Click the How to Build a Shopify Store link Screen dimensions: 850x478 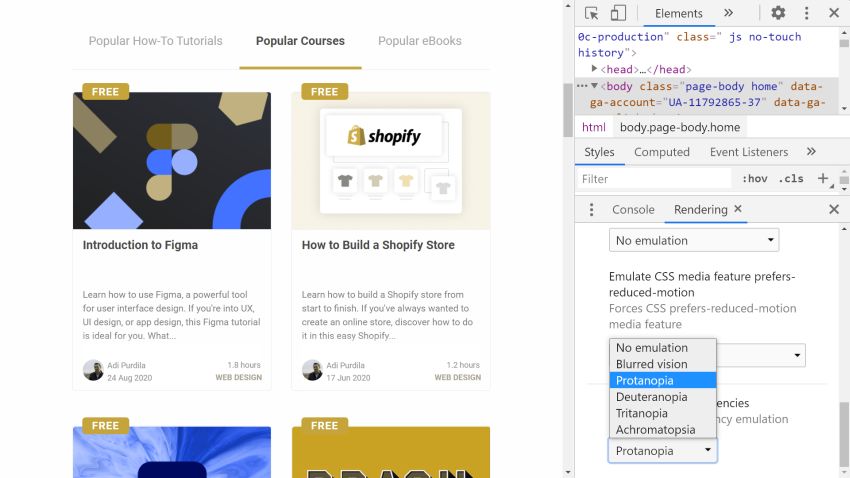click(378, 245)
